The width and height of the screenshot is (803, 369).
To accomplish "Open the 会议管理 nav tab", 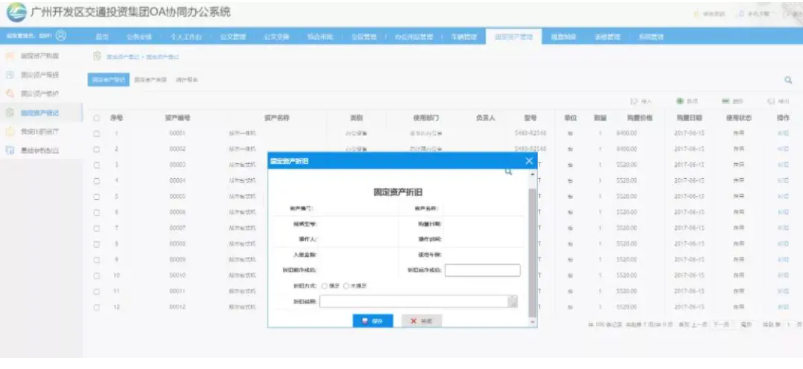I will (x=364, y=37).
